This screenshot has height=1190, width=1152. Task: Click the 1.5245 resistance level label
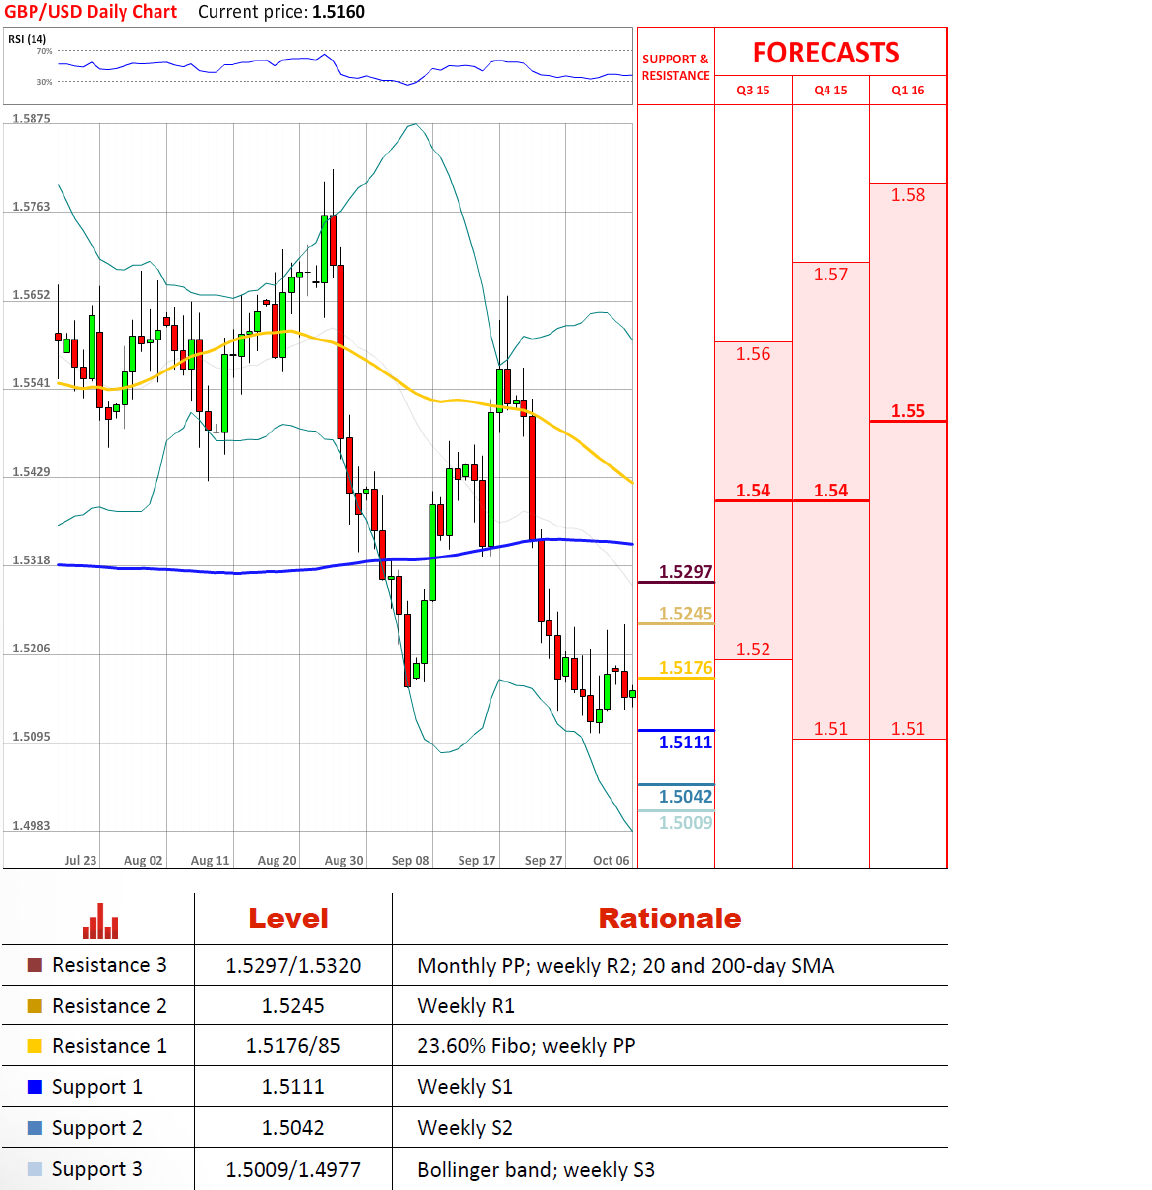click(x=685, y=613)
